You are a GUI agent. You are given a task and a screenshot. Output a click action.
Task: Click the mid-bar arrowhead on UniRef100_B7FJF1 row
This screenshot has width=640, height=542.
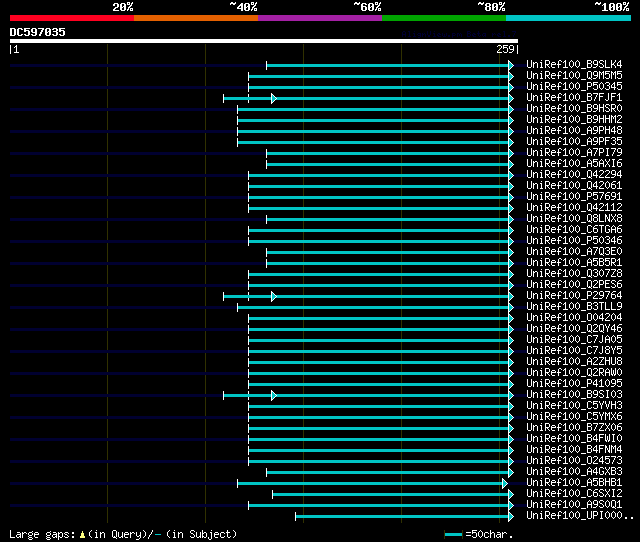tap(274, 98)
